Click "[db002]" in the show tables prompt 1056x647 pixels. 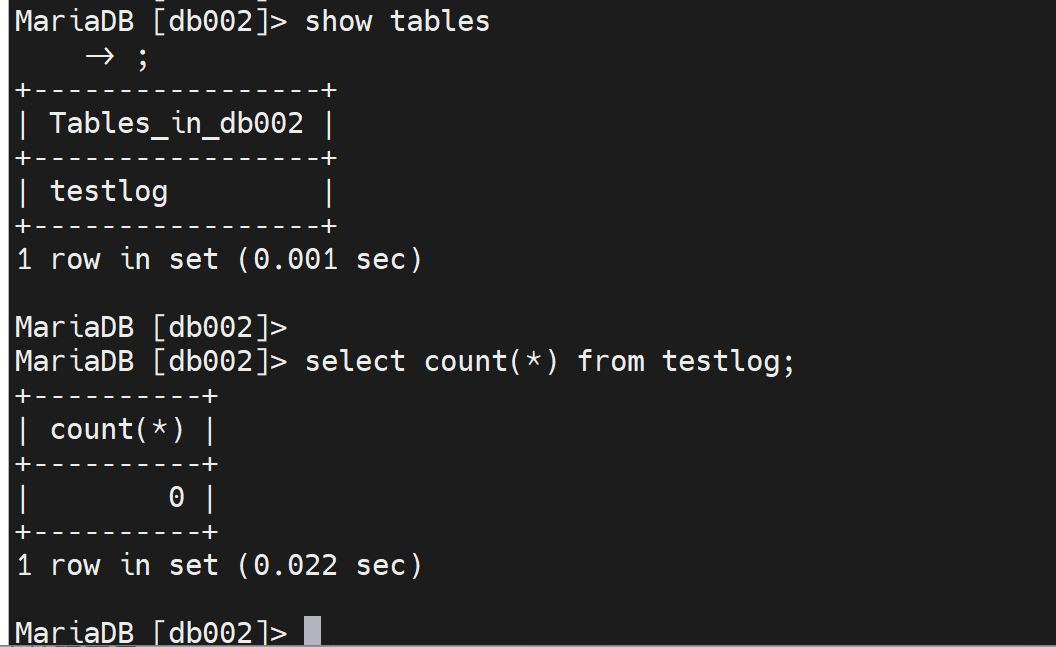click(x=211, y=21)
